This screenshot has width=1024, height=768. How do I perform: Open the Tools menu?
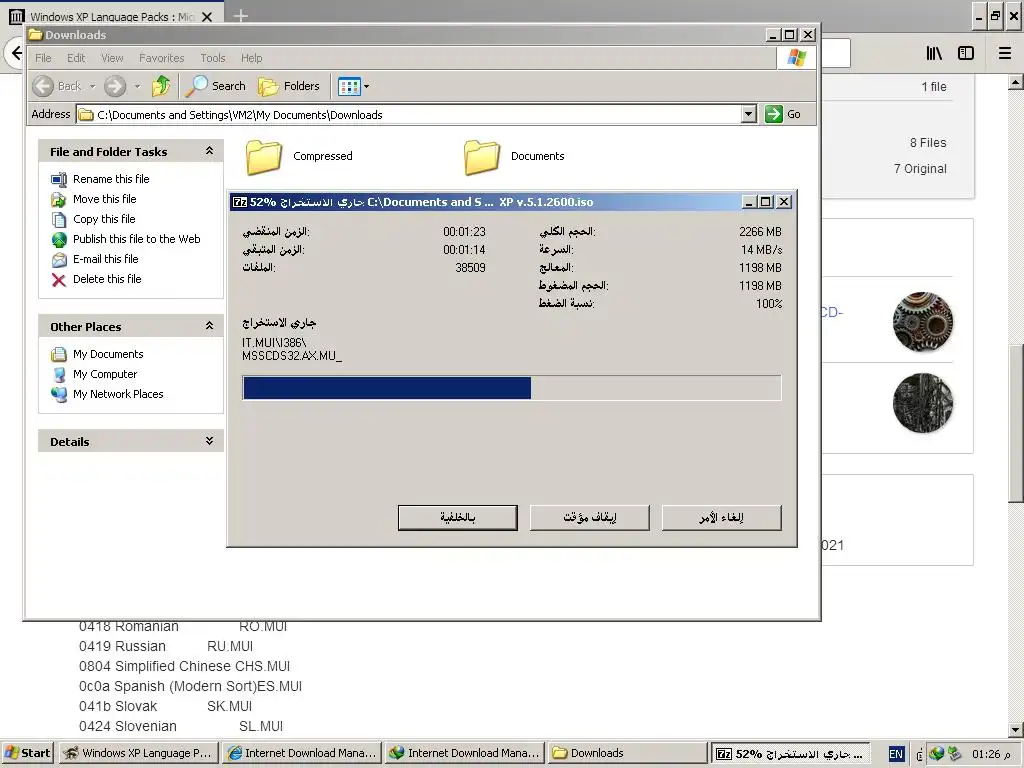tap(213, 58)
